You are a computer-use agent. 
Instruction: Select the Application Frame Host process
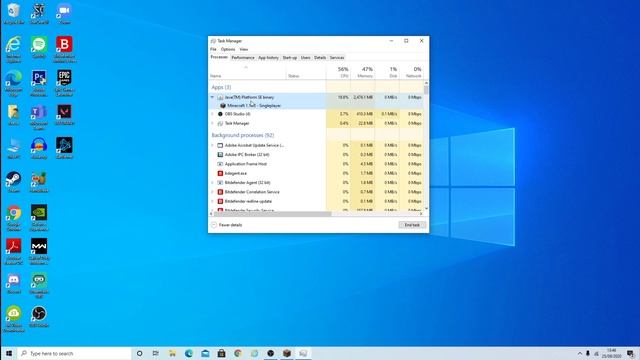point(246,164)
